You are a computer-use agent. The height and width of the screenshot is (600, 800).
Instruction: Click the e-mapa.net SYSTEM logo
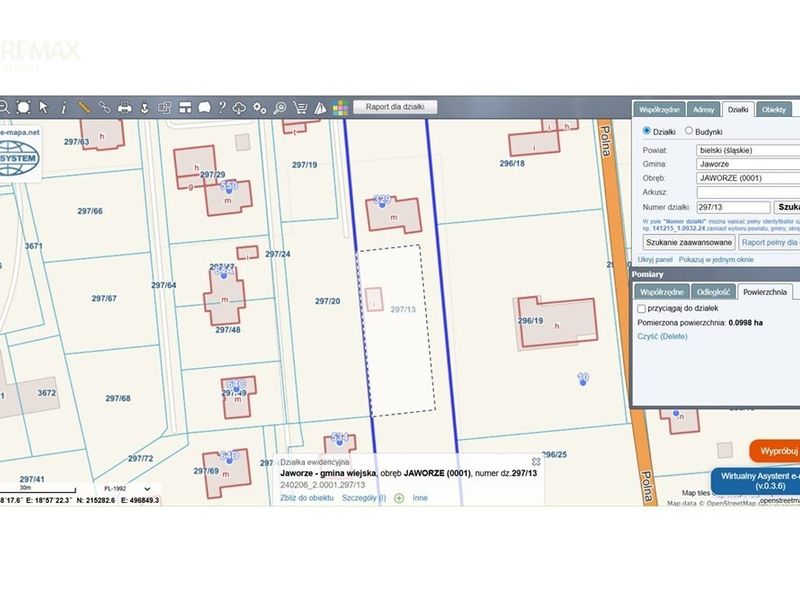pyautogui.click(x=19, y=153)
